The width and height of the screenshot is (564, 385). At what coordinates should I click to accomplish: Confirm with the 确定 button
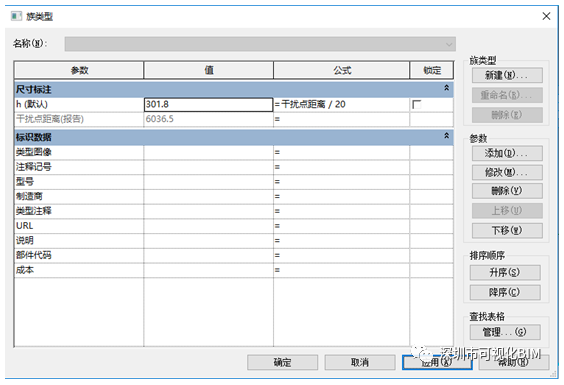click(282, 362)
